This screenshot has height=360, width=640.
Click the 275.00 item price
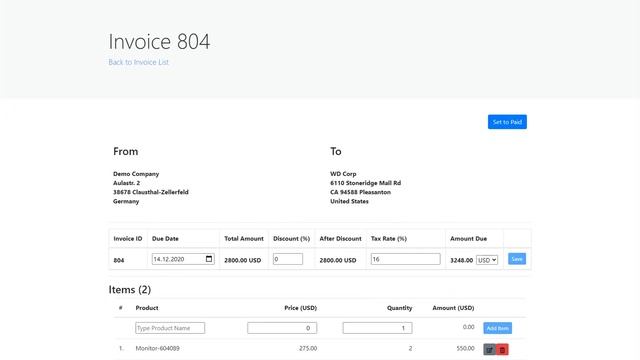[308, 348]
